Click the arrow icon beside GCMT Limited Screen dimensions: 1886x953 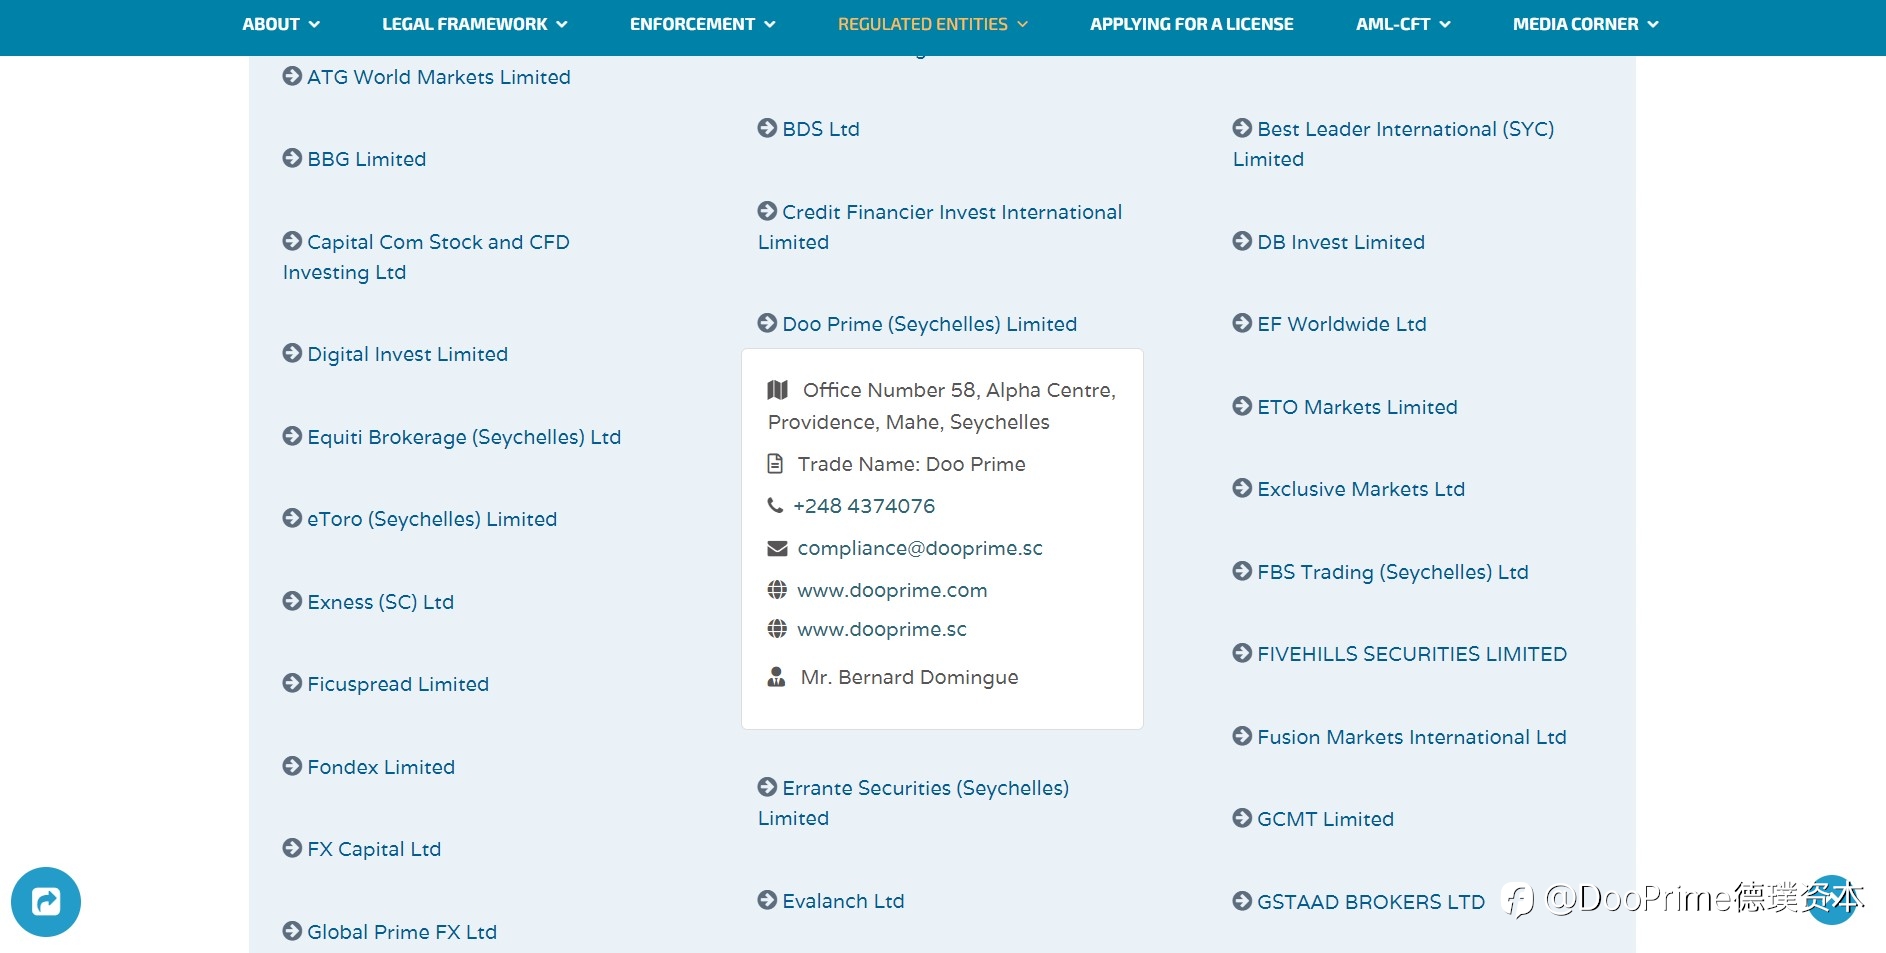(x=1242, y=818)
